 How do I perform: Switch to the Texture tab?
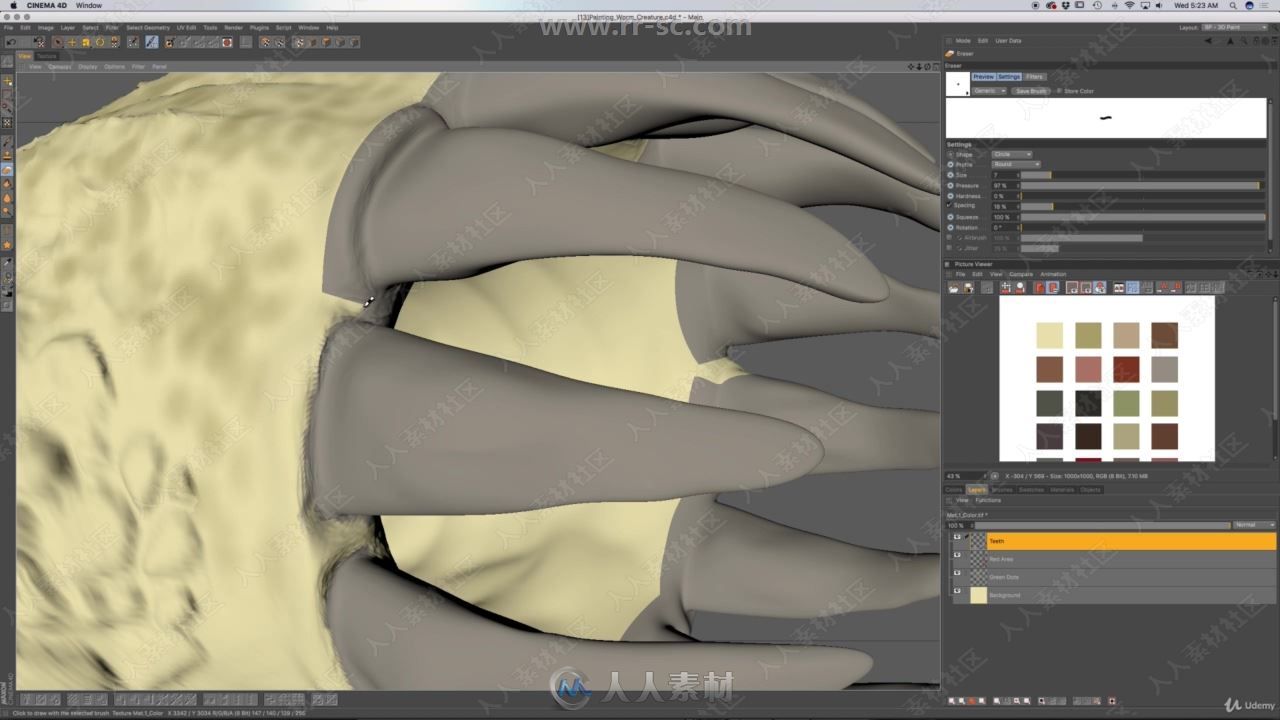(47, 56)
